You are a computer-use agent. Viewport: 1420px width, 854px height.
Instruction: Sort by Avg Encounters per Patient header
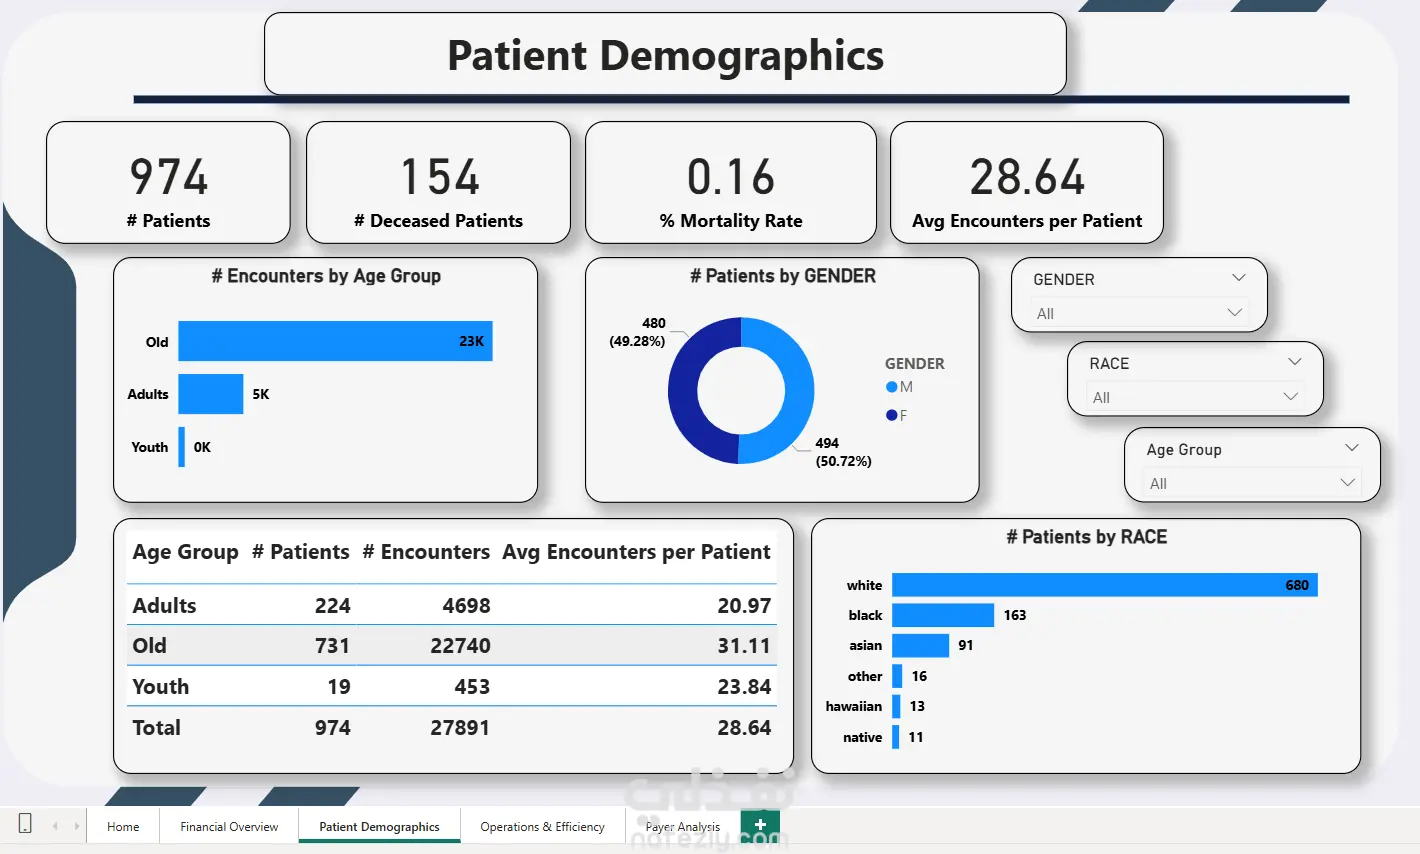[x=636, y=552]
